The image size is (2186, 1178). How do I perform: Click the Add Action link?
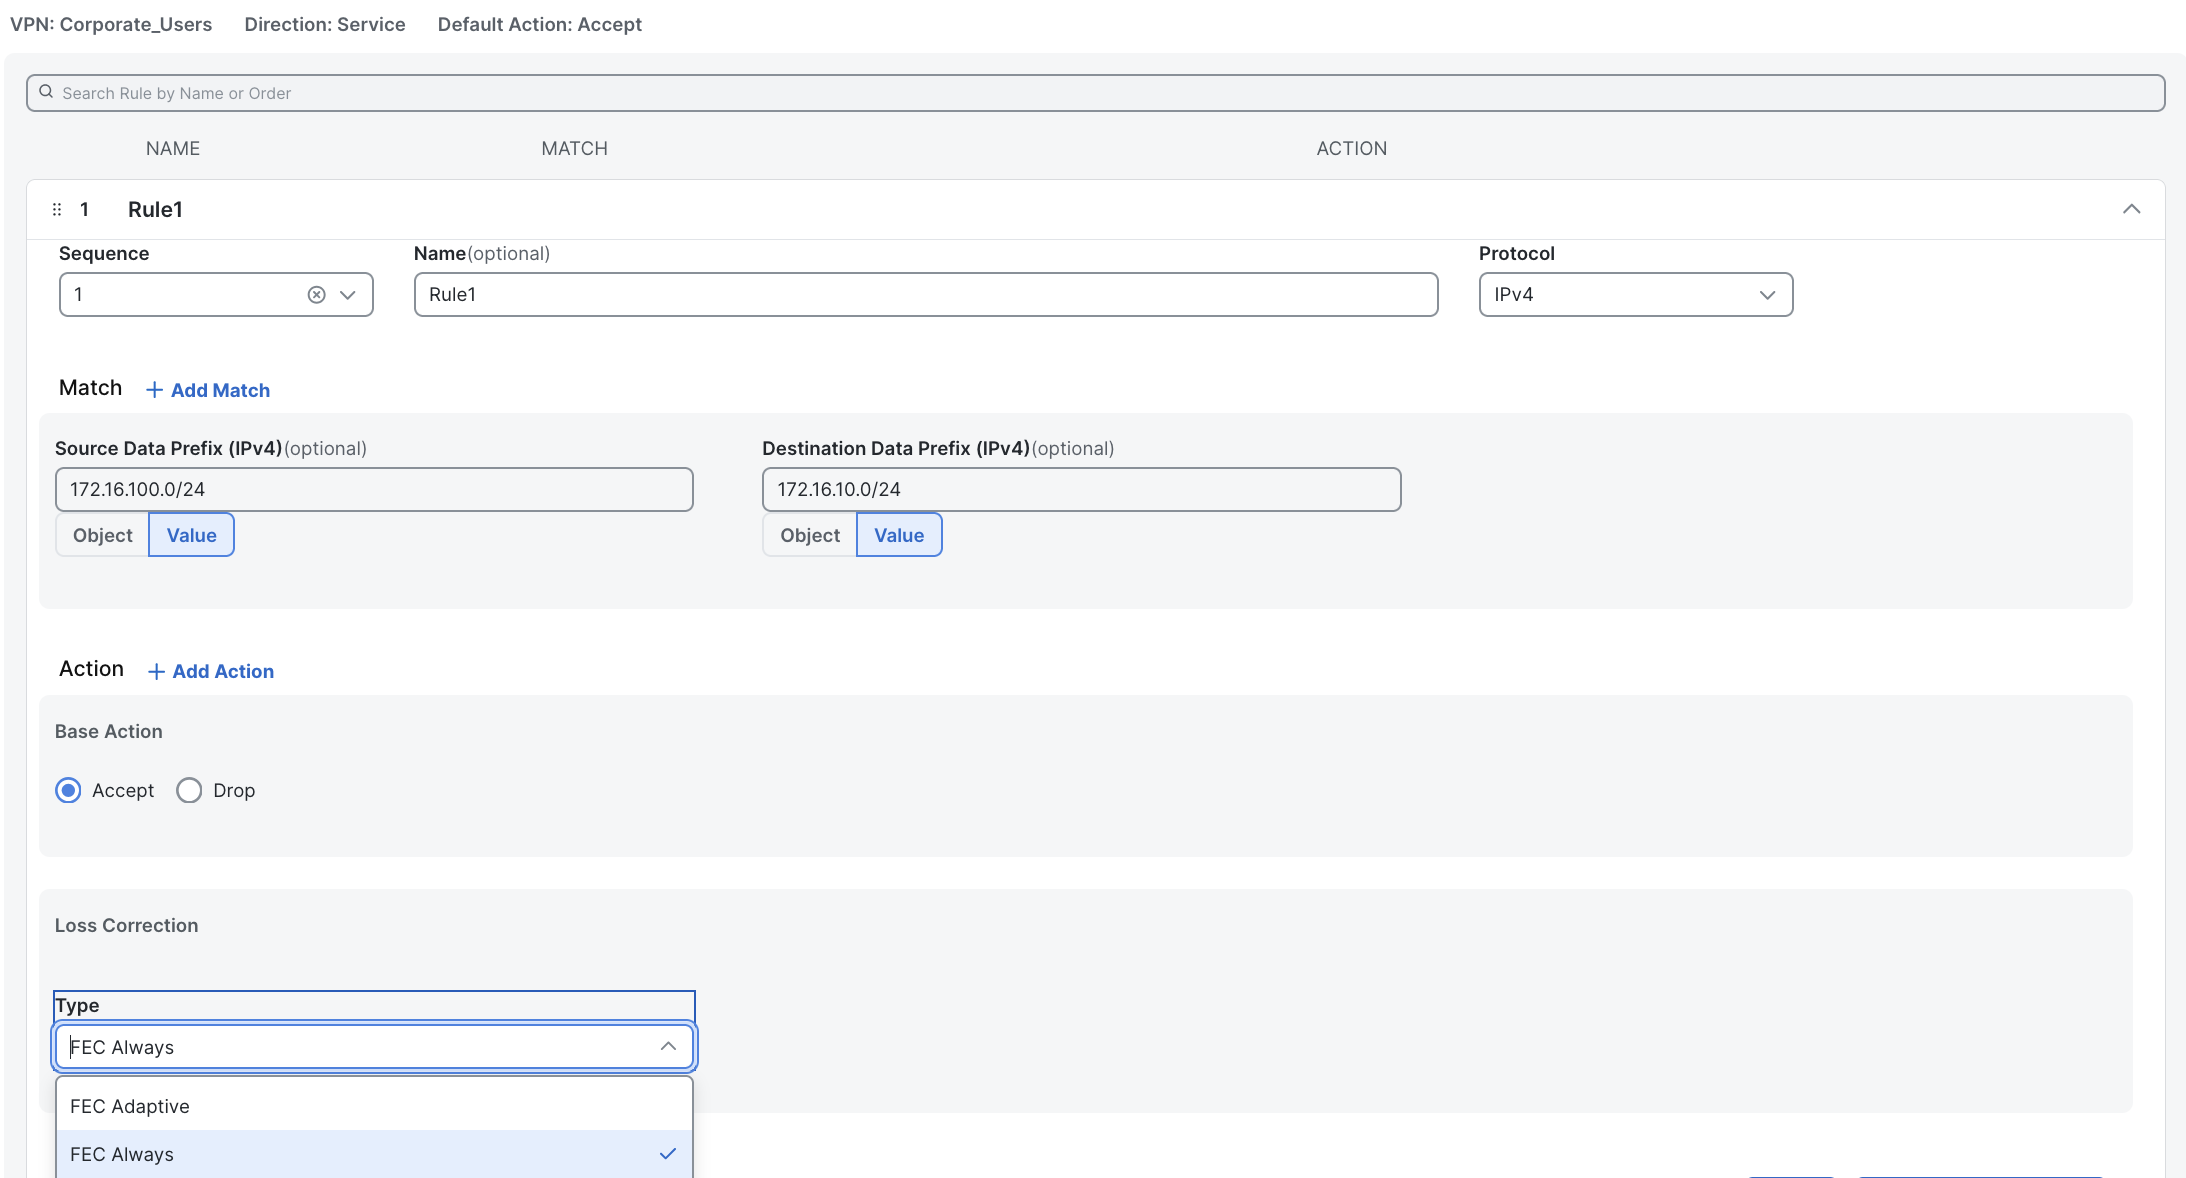click(223, 672)
